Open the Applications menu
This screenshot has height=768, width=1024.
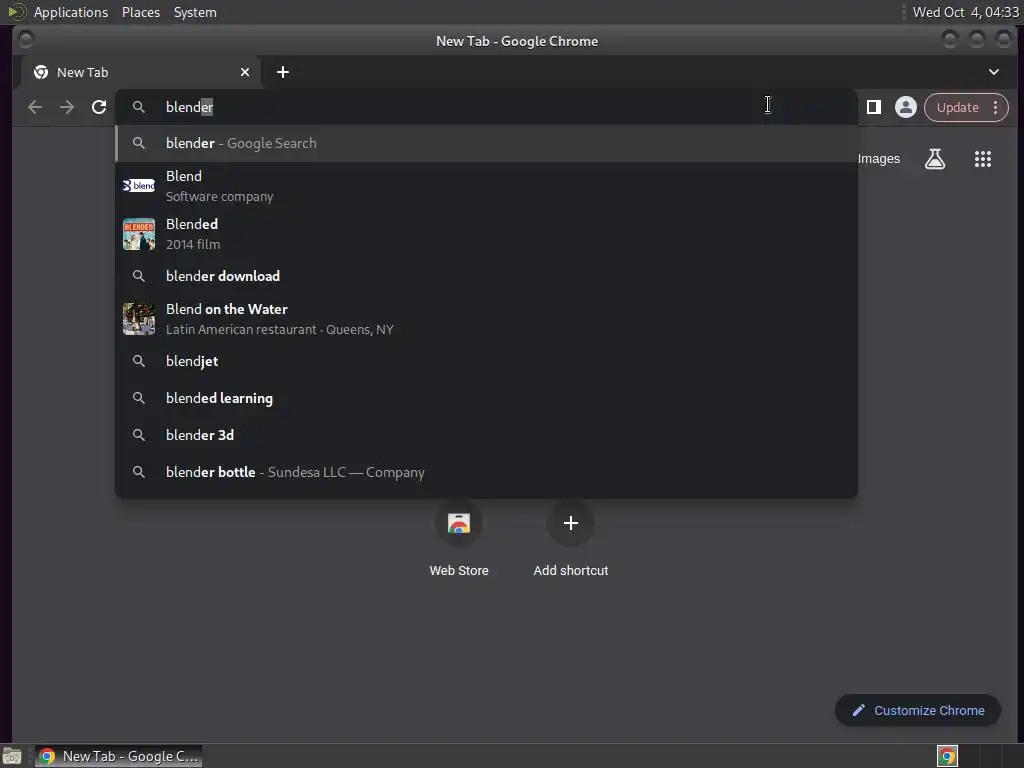coord(71,12)
